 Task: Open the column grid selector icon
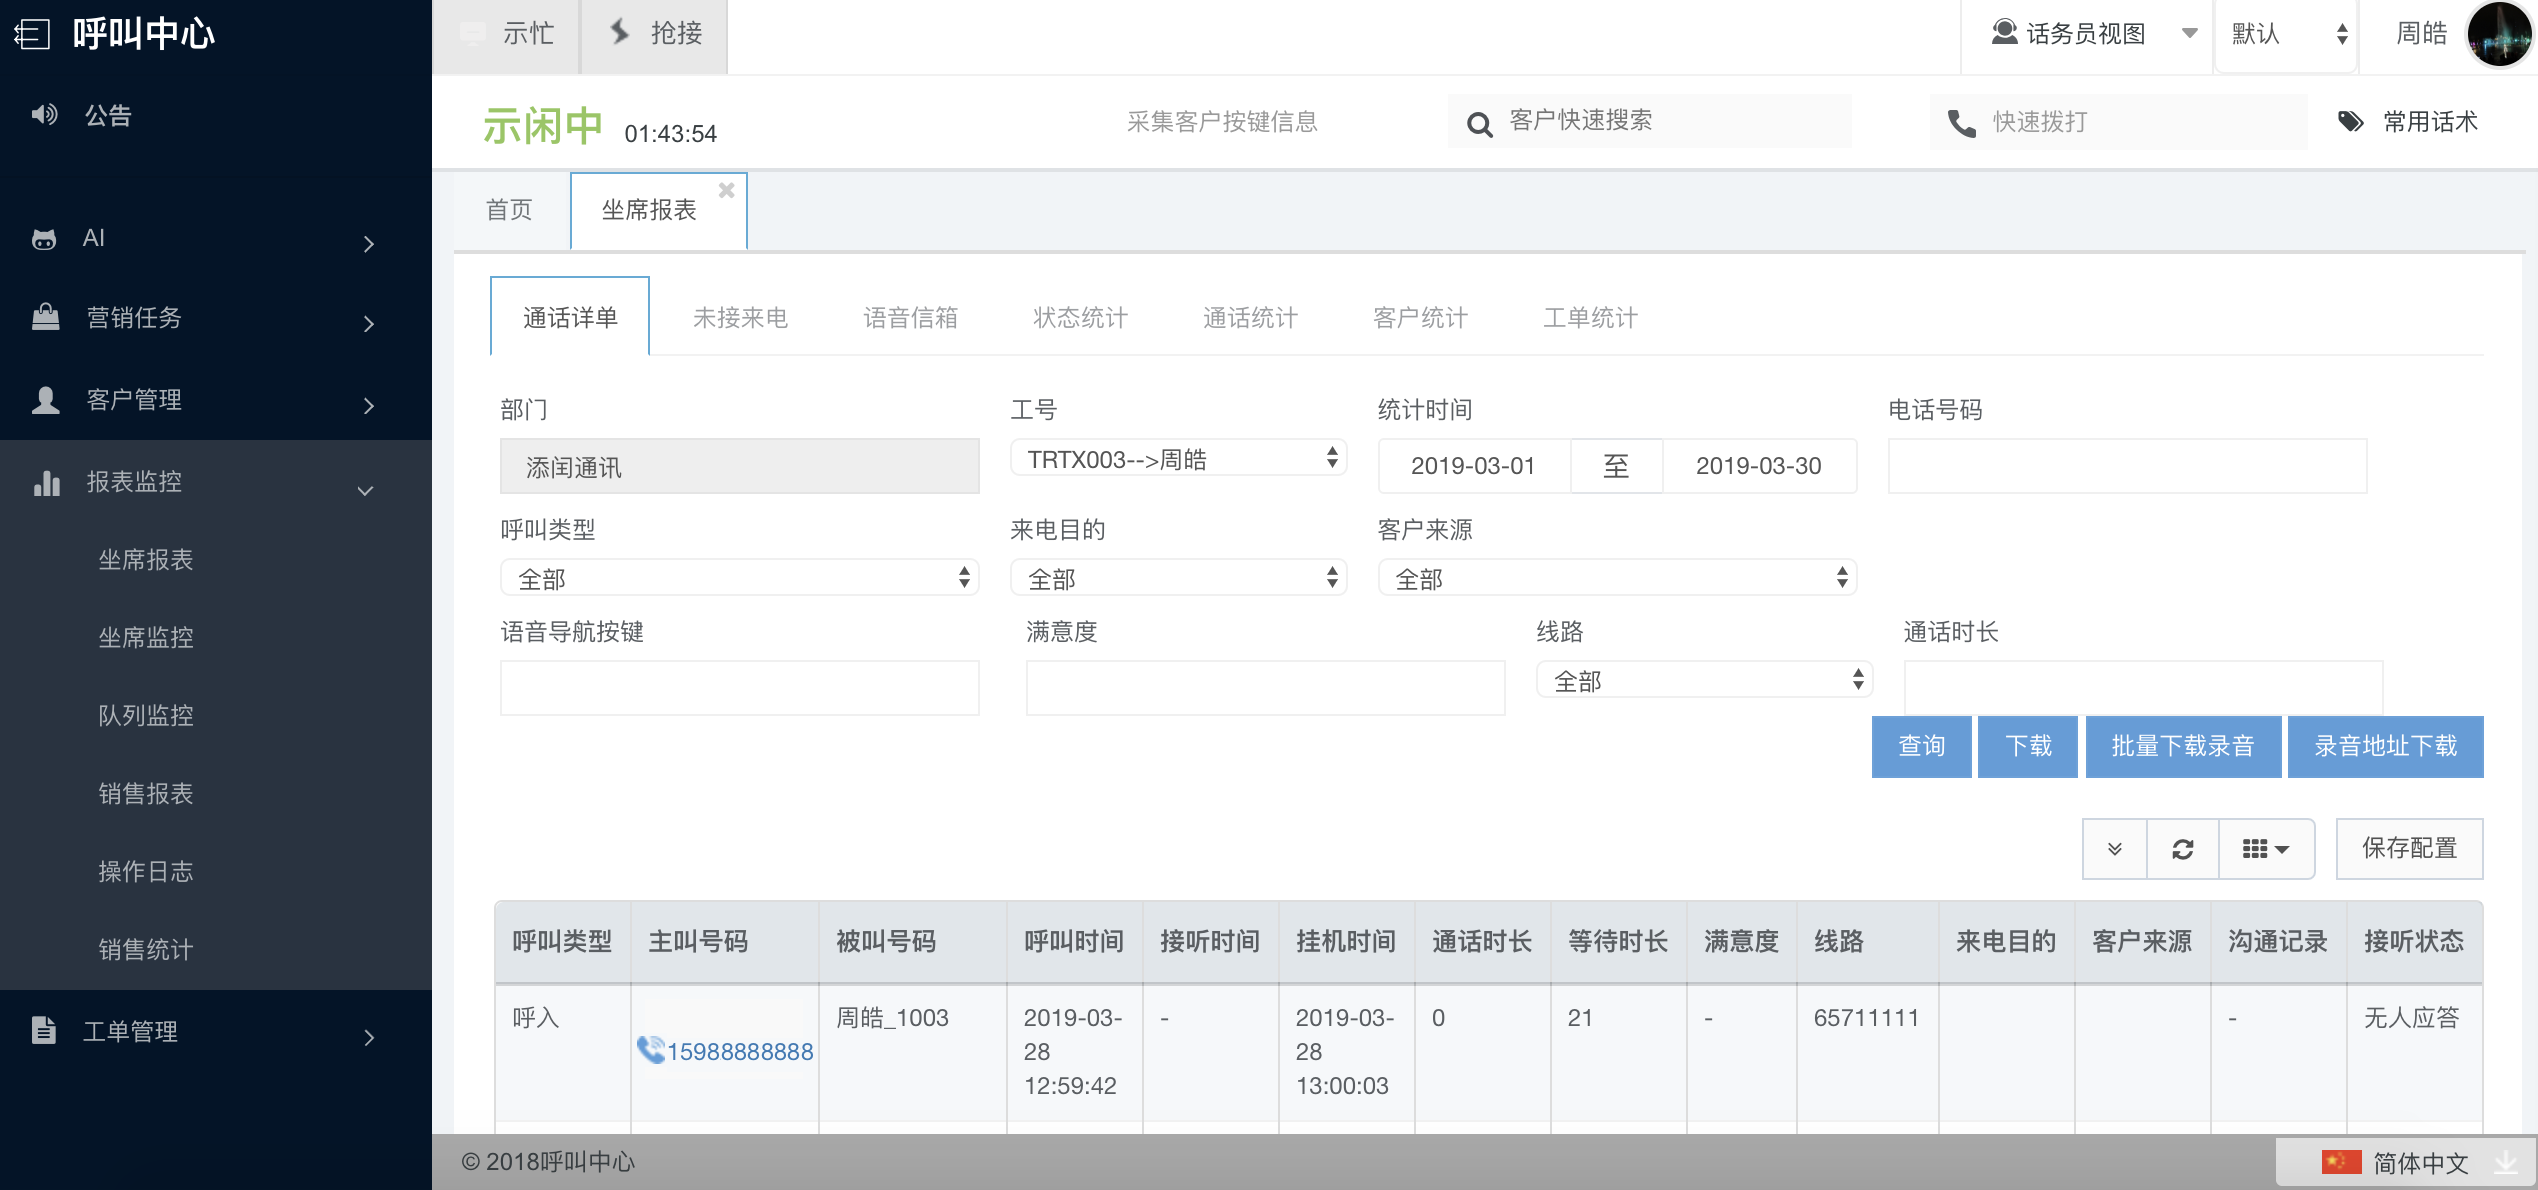pos(2265,849)
